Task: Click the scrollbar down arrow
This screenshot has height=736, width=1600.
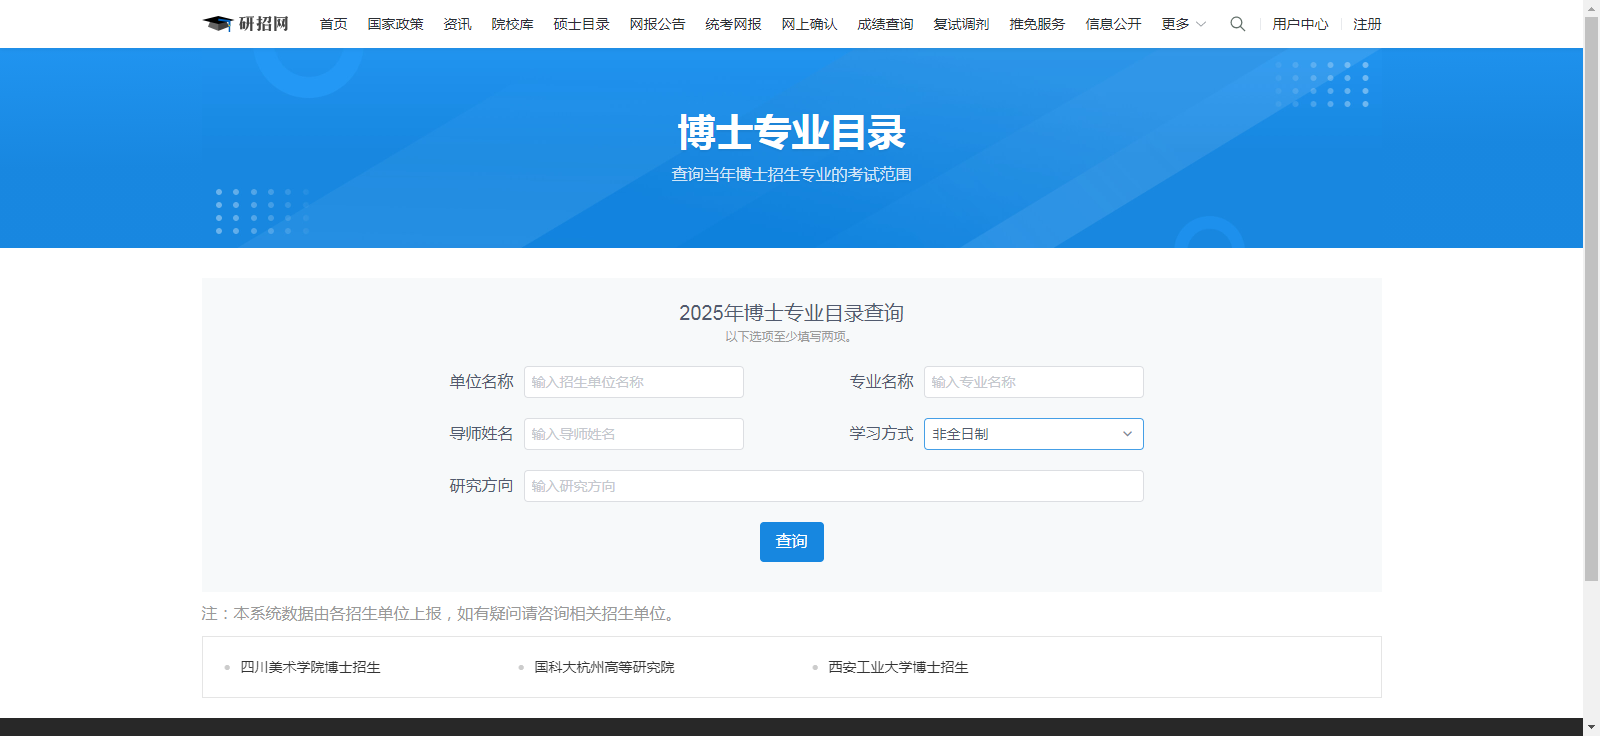Action: [1591, 727]
